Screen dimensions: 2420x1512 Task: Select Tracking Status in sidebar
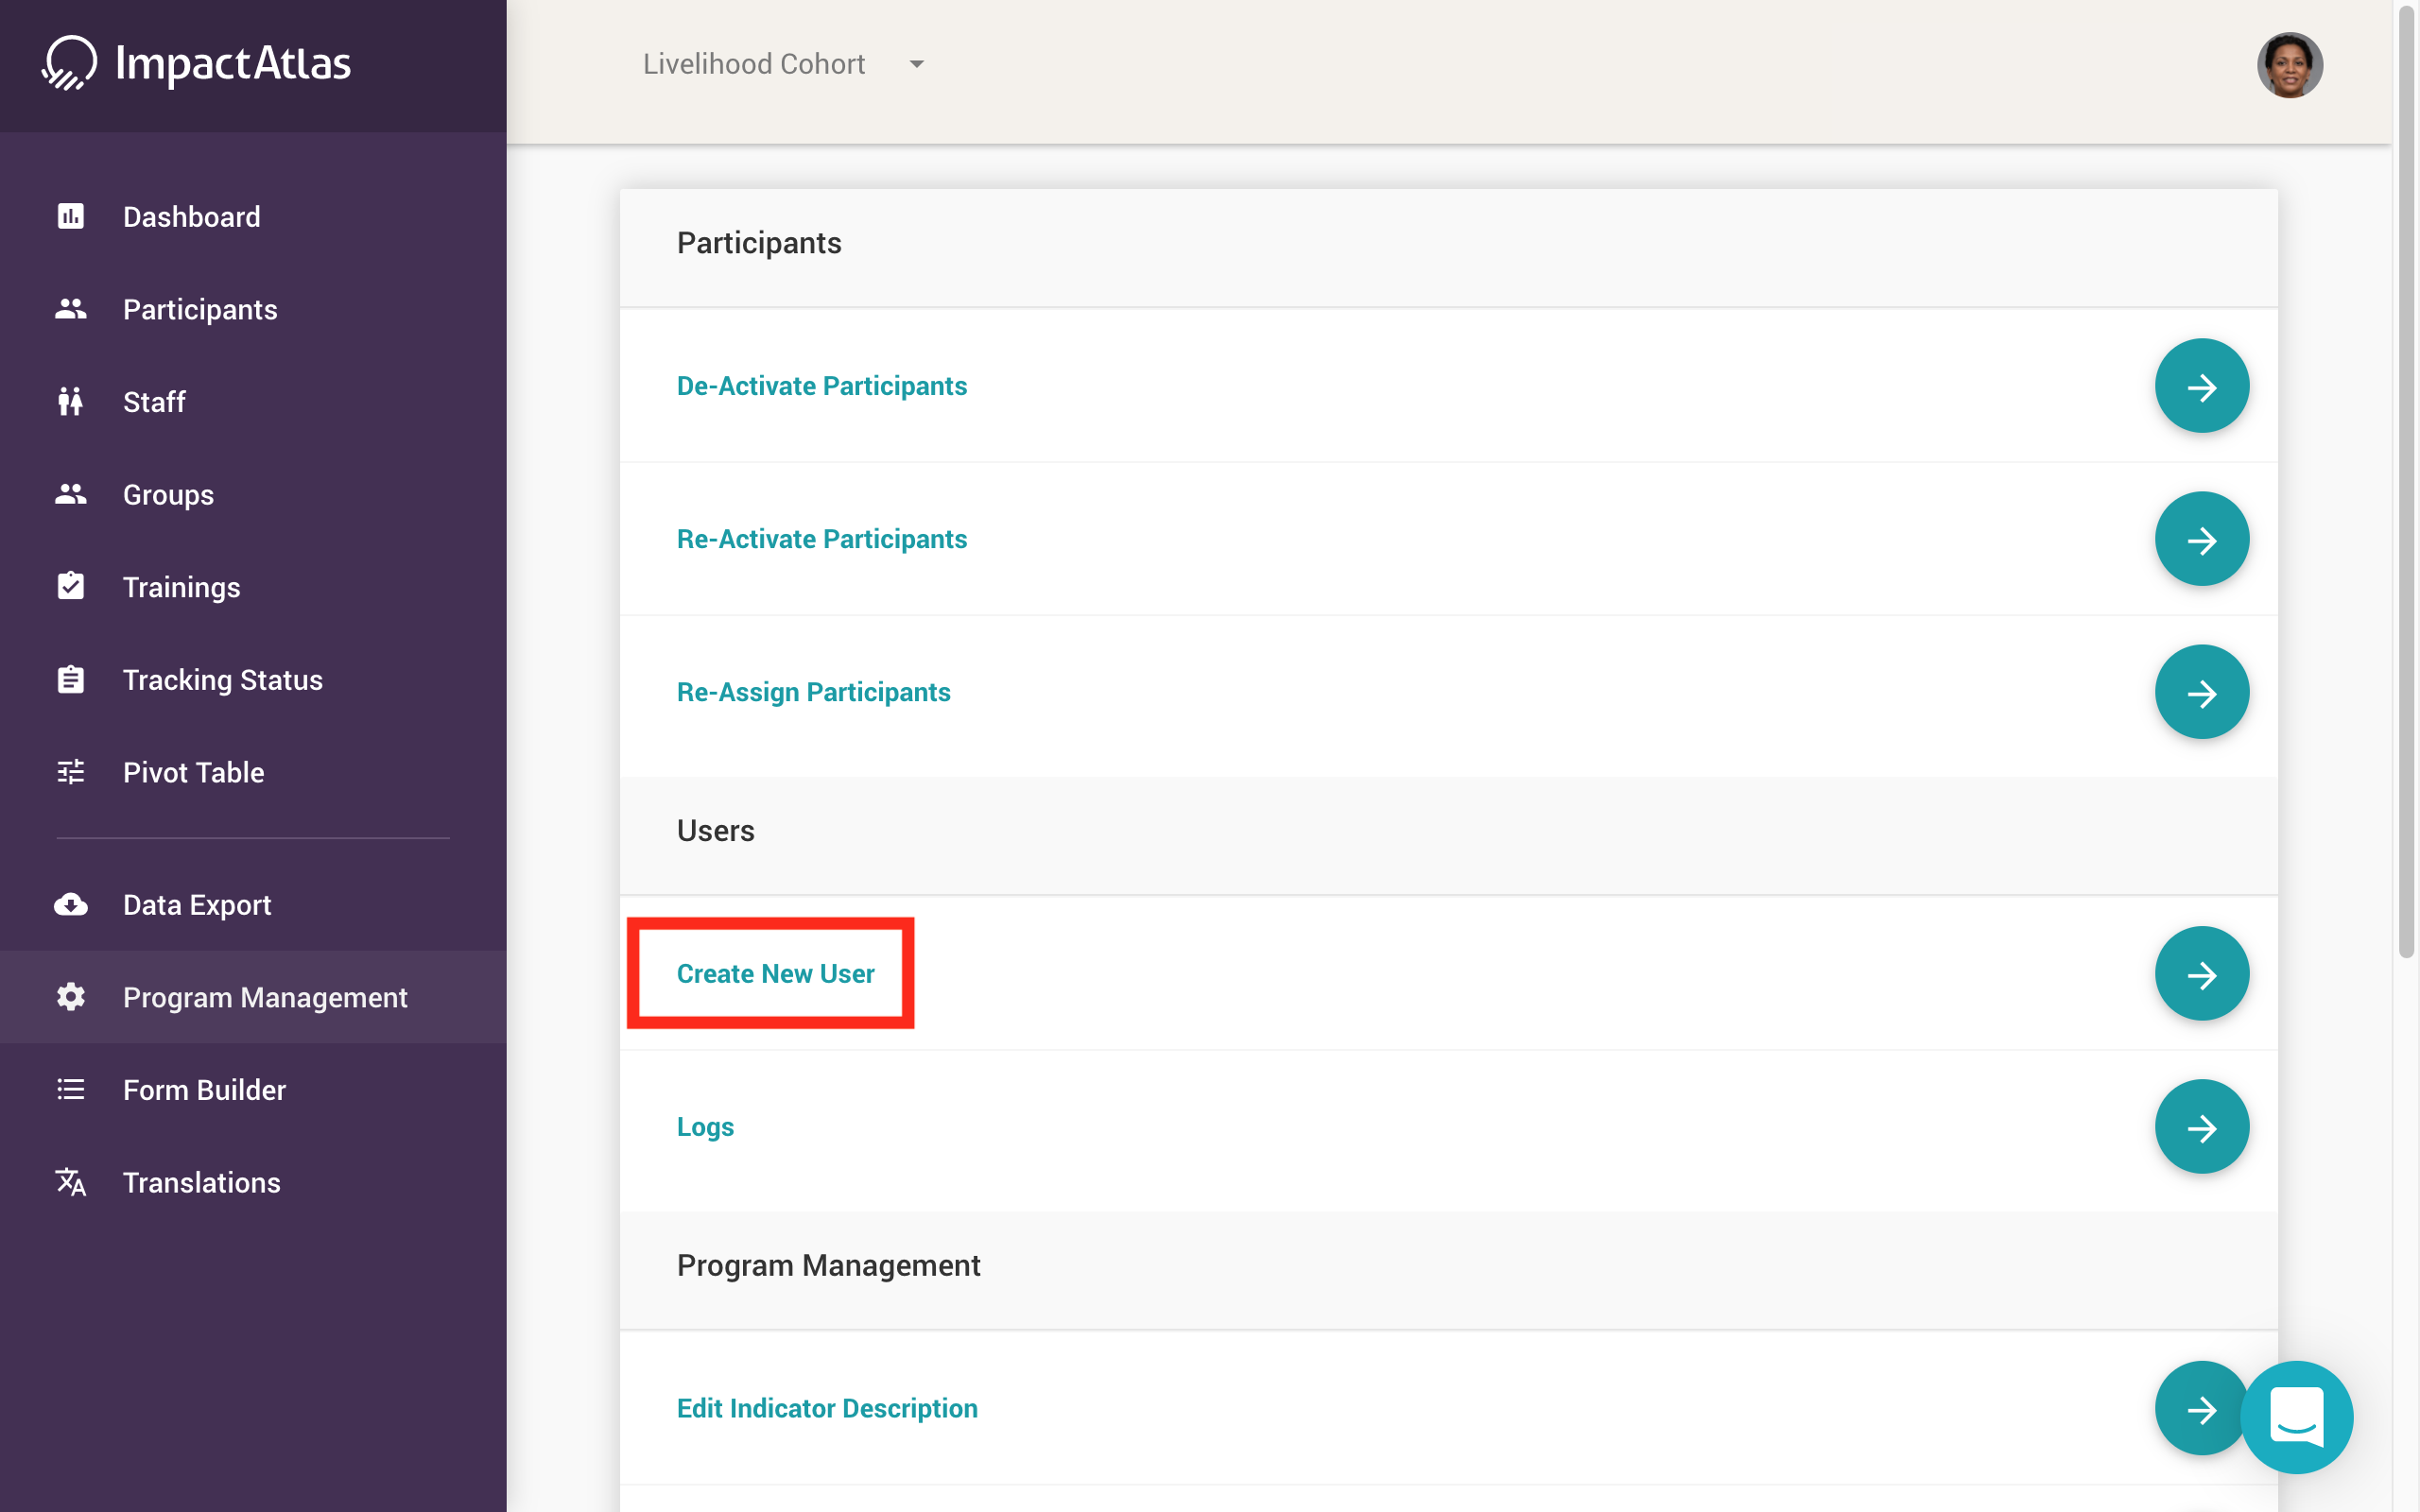[222, 680]
